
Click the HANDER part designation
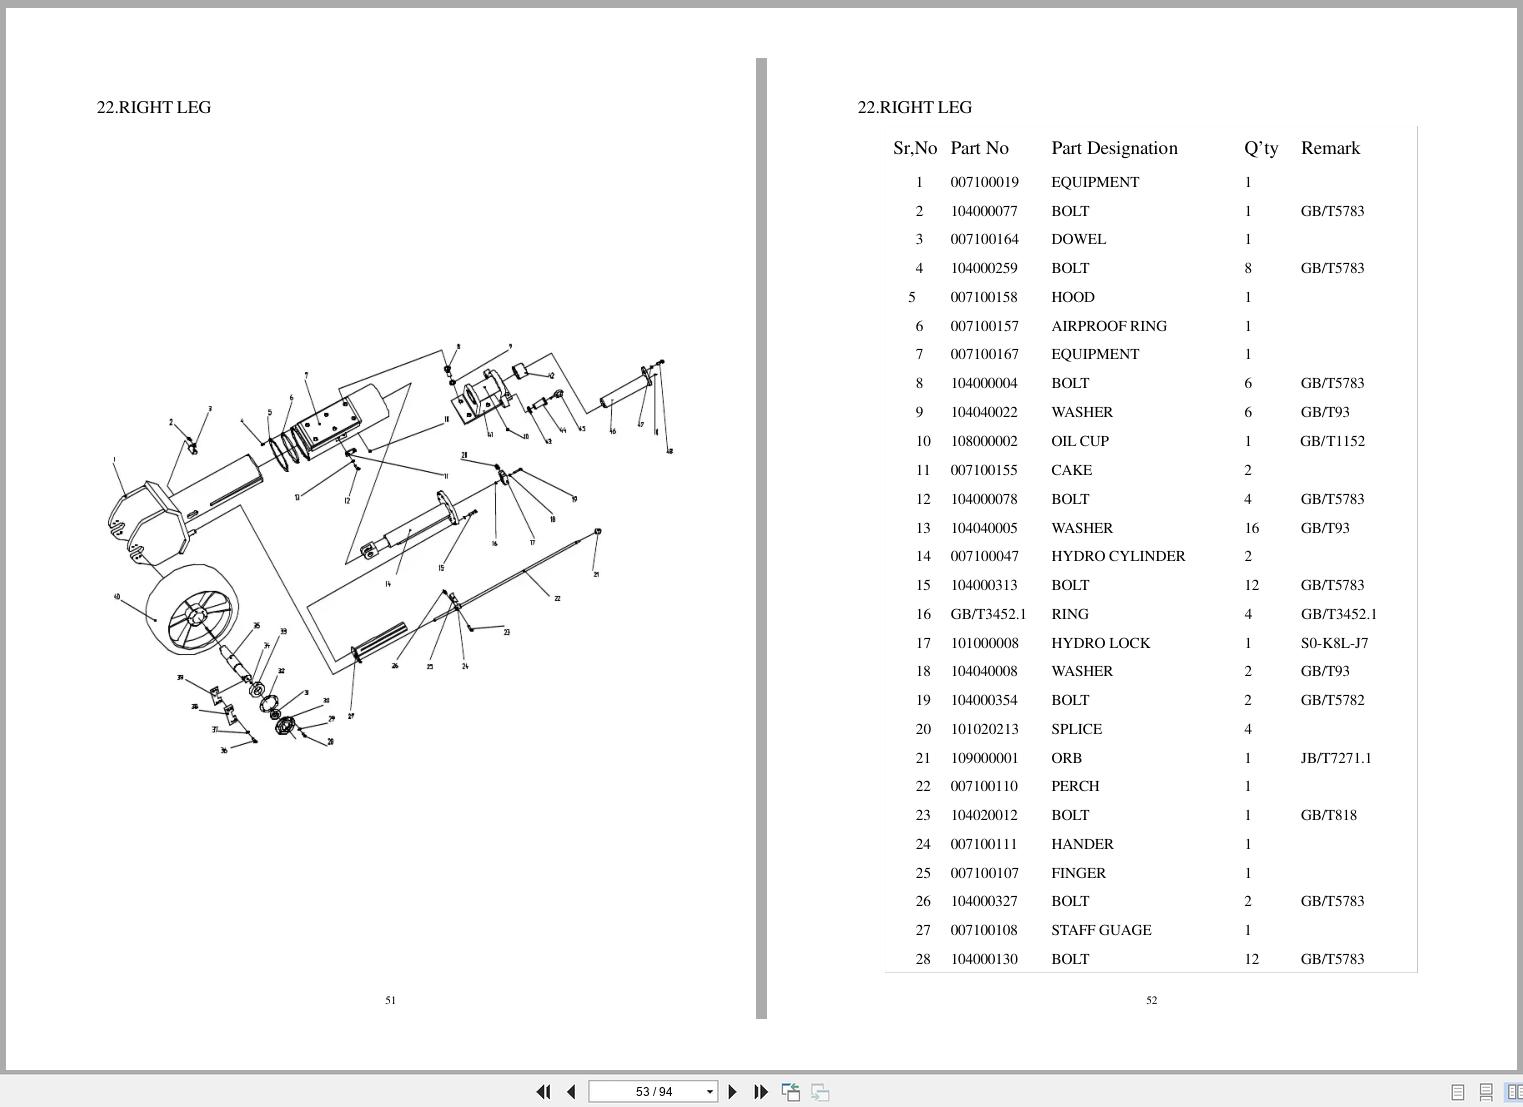tap(1082, 844)
